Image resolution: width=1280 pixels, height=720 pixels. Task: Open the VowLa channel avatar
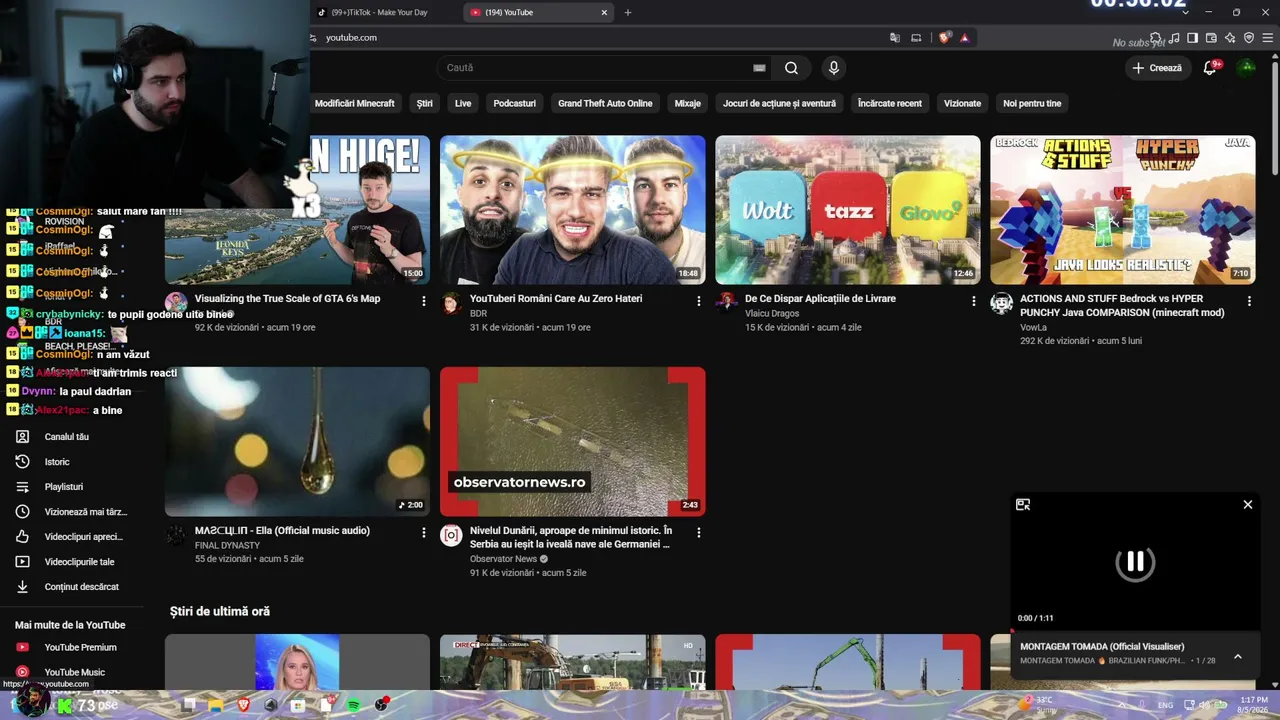[1001, 304]
